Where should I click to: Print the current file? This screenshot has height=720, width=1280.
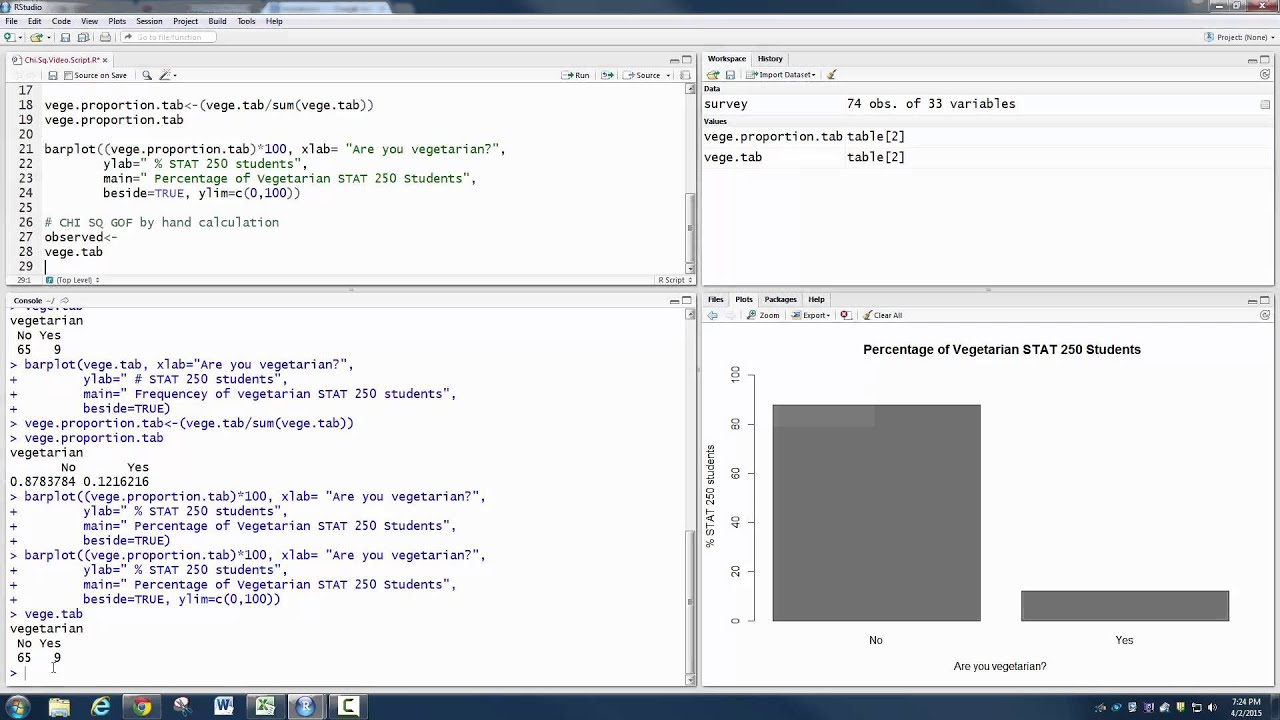pyautogui.click(x=105, y=37)
